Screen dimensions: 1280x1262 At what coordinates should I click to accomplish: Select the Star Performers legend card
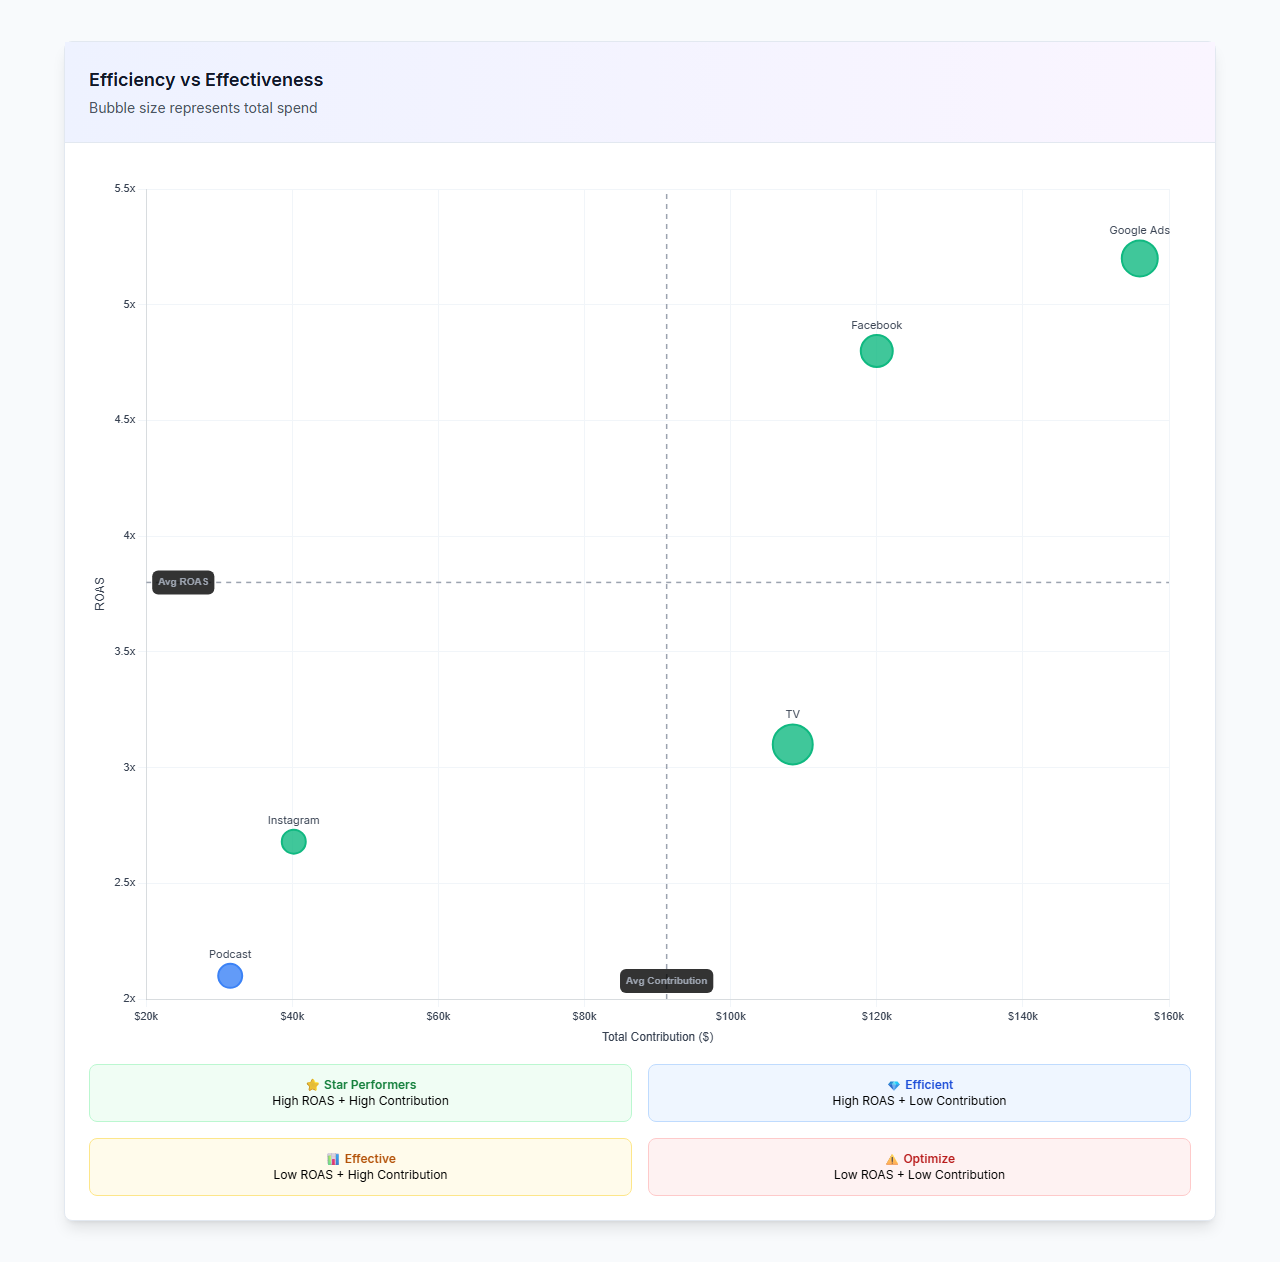click(x=360, y=1093)
